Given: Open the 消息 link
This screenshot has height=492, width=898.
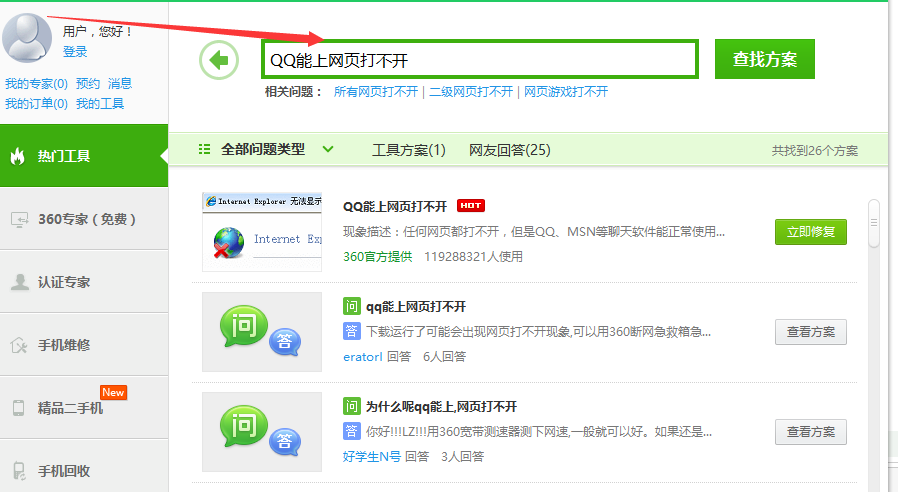Looking at the screenshot, I should [x=120, y=84].
